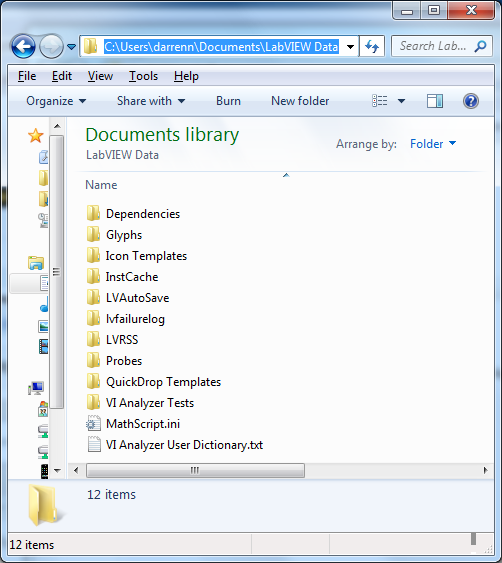This screenshot has height=563, width=502.
Task: Minimize the Explorer window
Action: click(406, 10)
